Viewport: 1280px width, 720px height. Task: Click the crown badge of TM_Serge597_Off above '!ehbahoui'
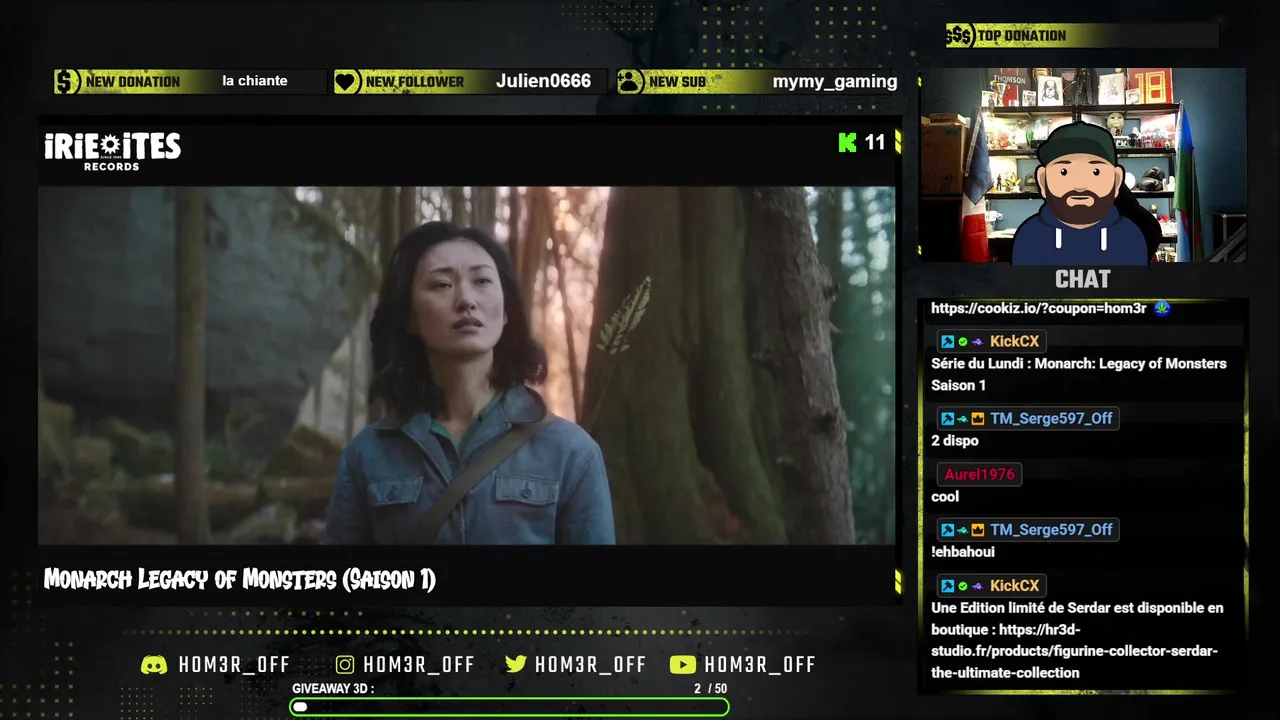pyautogui.click(x=978, y=530)
